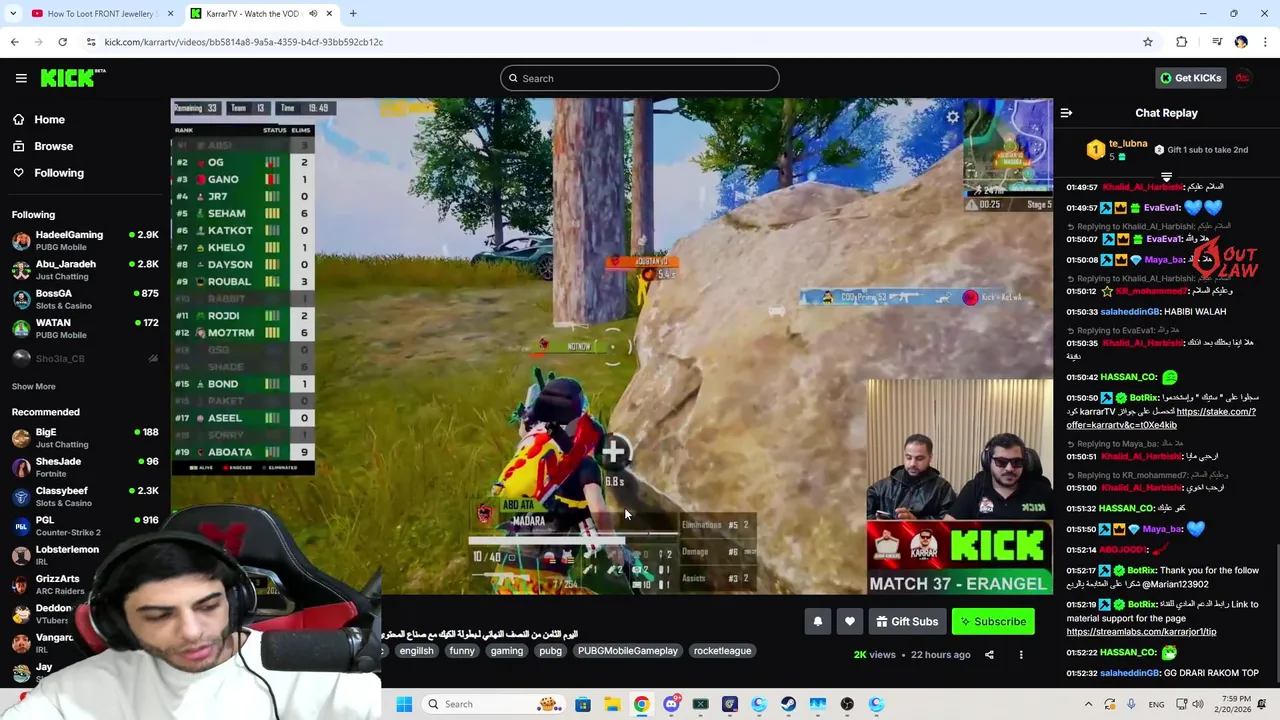This screenshot has width=1280, height=720.
Task: Open a new browser tab with the plus button
Action: (353, 14)
